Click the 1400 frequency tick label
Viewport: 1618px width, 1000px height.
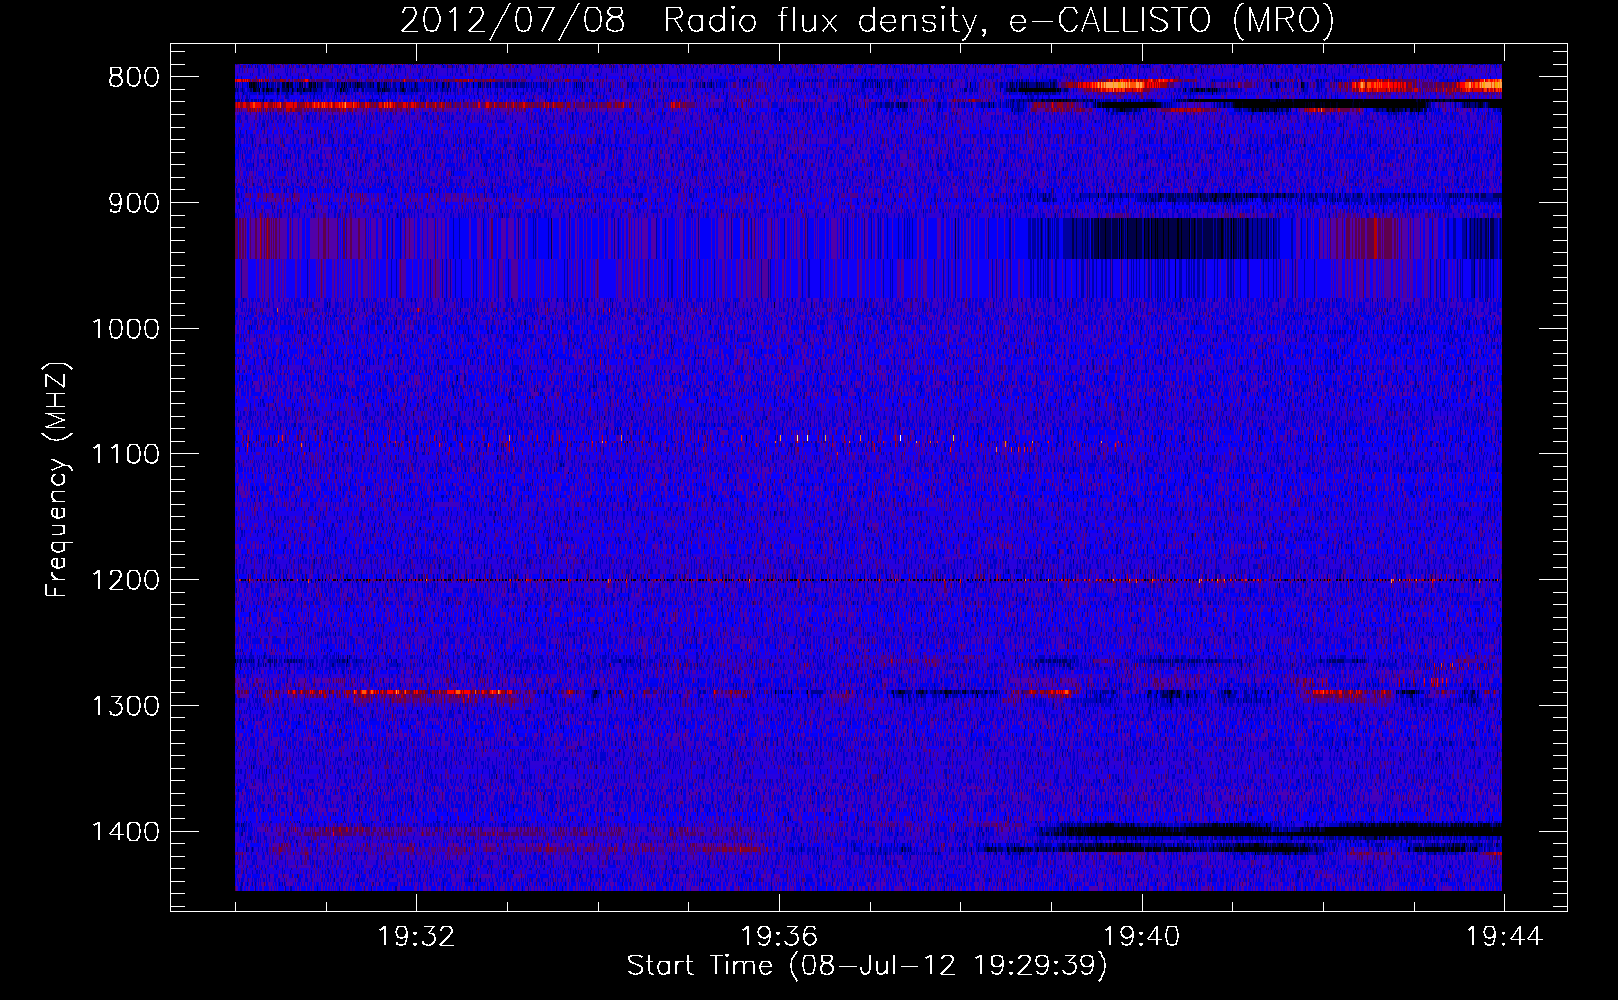point(125,832)
